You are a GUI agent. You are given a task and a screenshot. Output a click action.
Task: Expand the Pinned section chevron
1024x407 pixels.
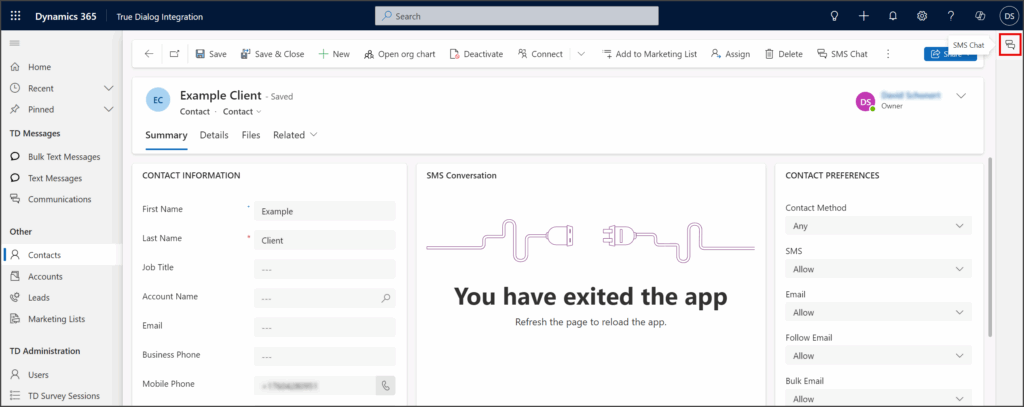(109, 109)
